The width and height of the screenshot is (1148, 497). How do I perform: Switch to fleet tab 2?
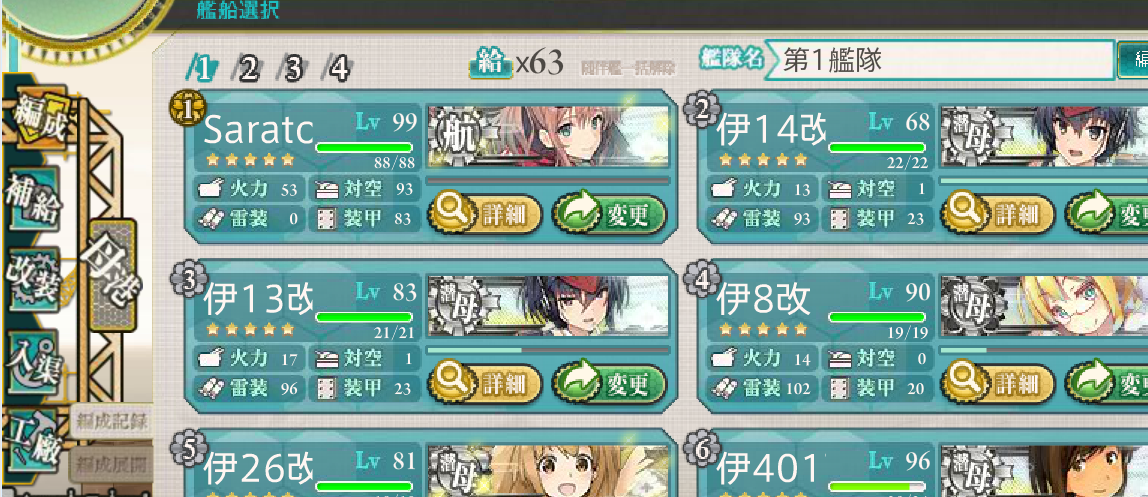click(x=247, y=70)
